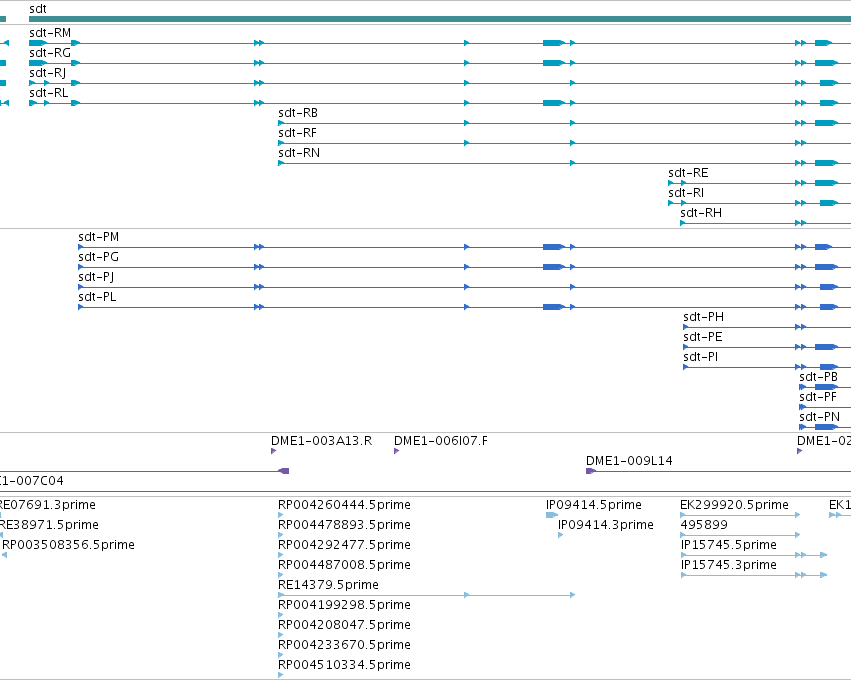Select the RP004292477.5prime EST
The width and height of the screenshot is (851, 680).
pos(344,545)
